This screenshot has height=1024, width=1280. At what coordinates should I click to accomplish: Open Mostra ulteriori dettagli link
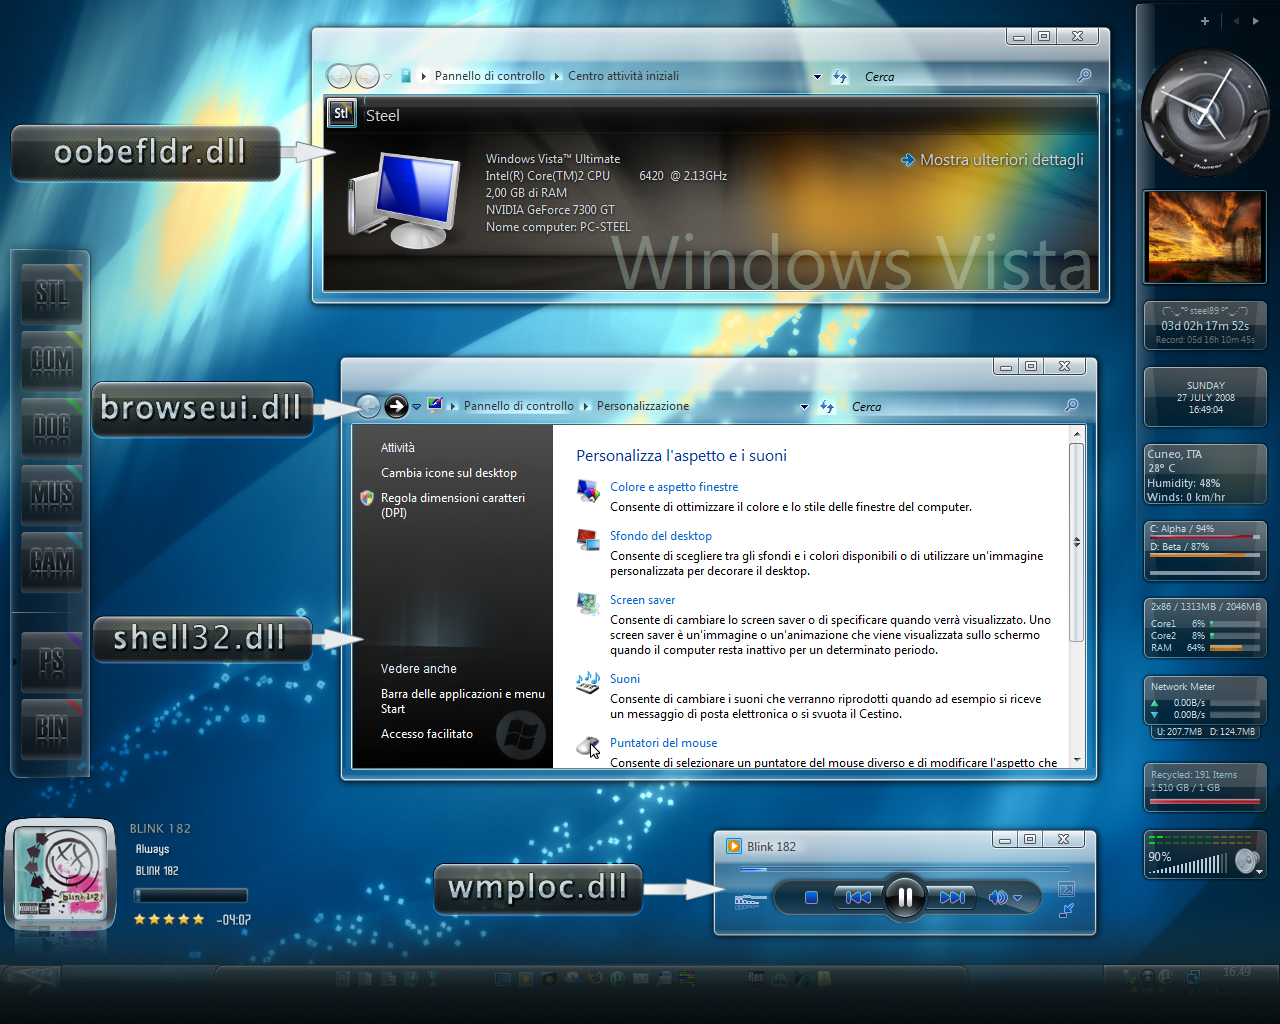(x=992, y=160)
